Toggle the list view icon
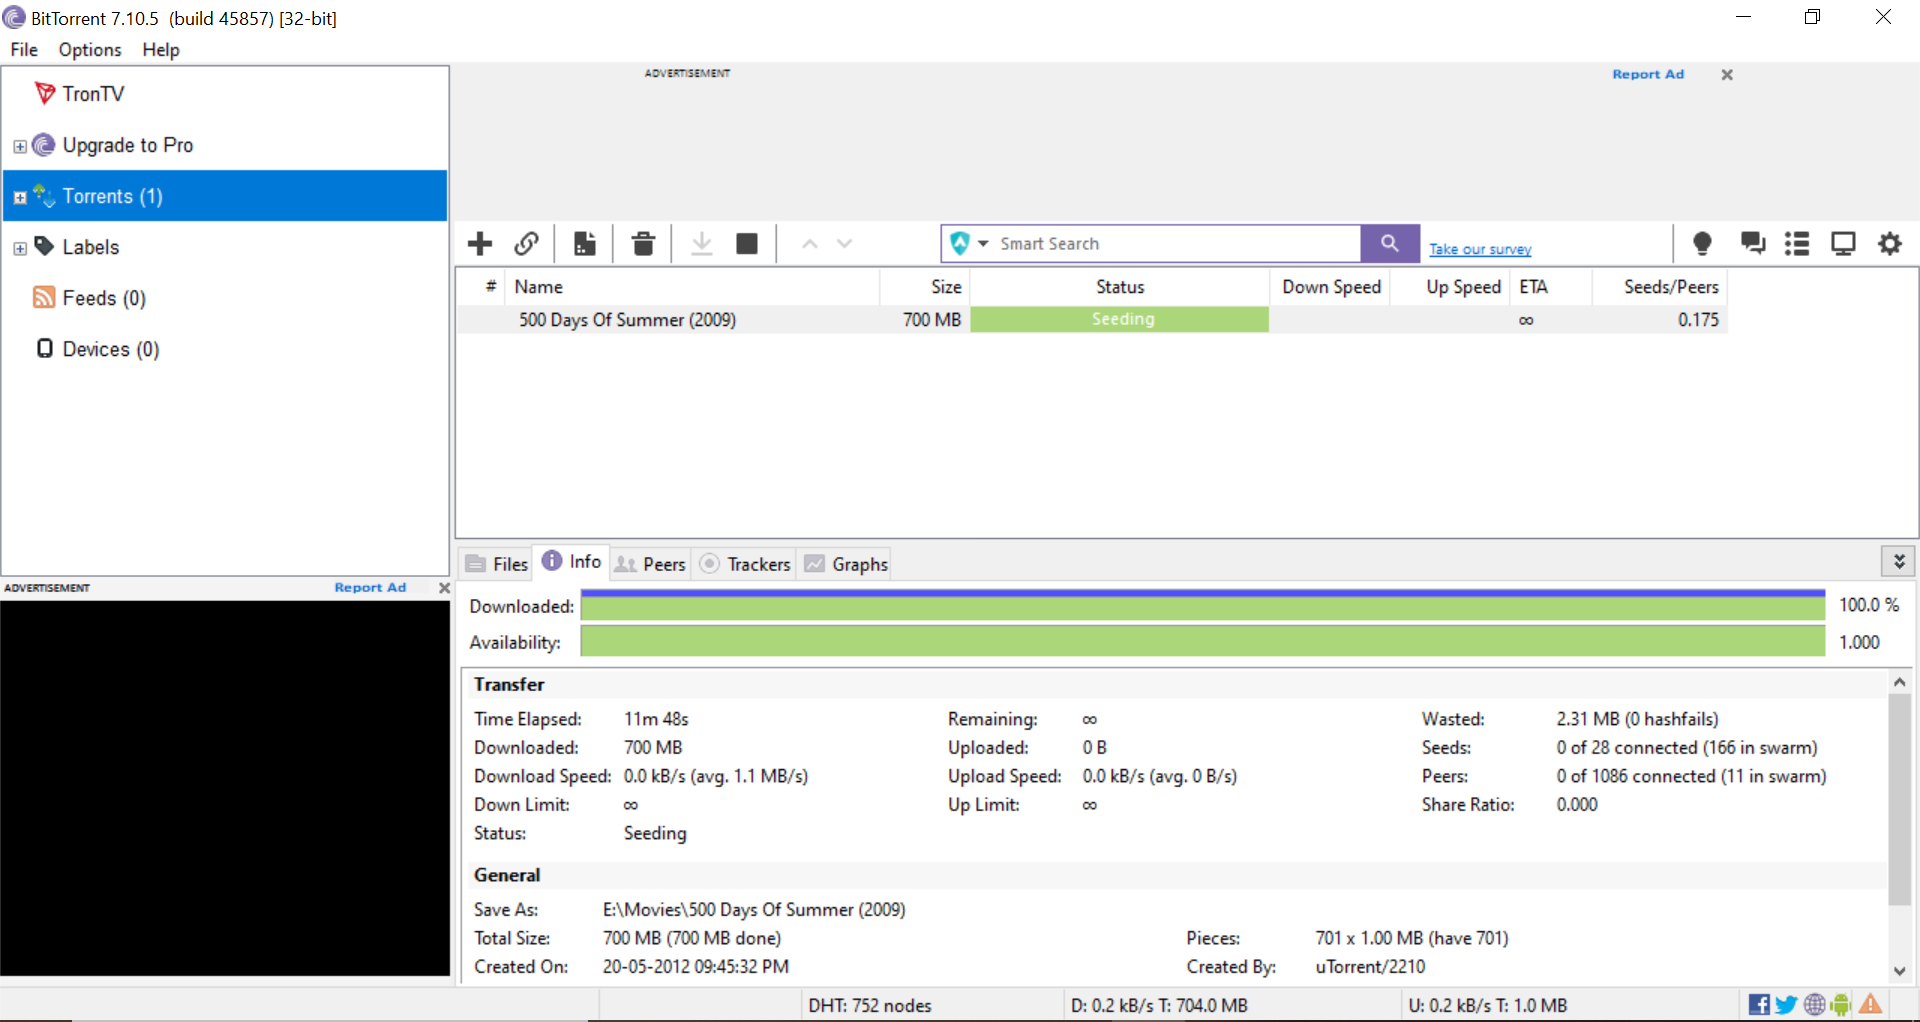 pos(1797,244)
